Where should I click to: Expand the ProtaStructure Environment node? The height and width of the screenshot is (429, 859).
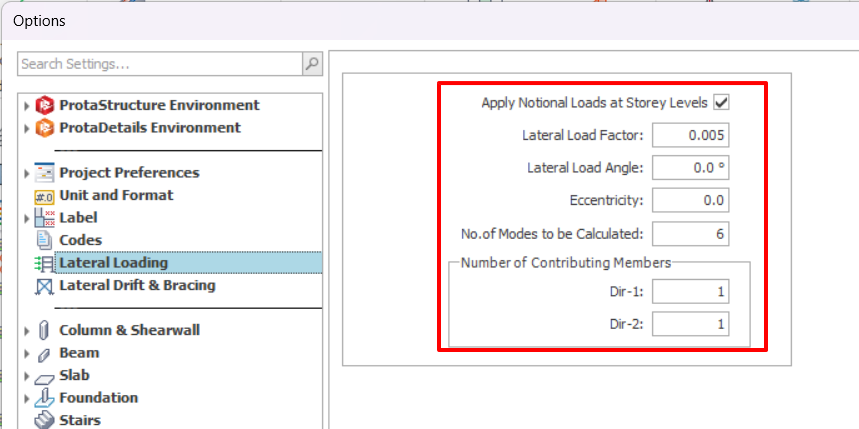point(26,105)
